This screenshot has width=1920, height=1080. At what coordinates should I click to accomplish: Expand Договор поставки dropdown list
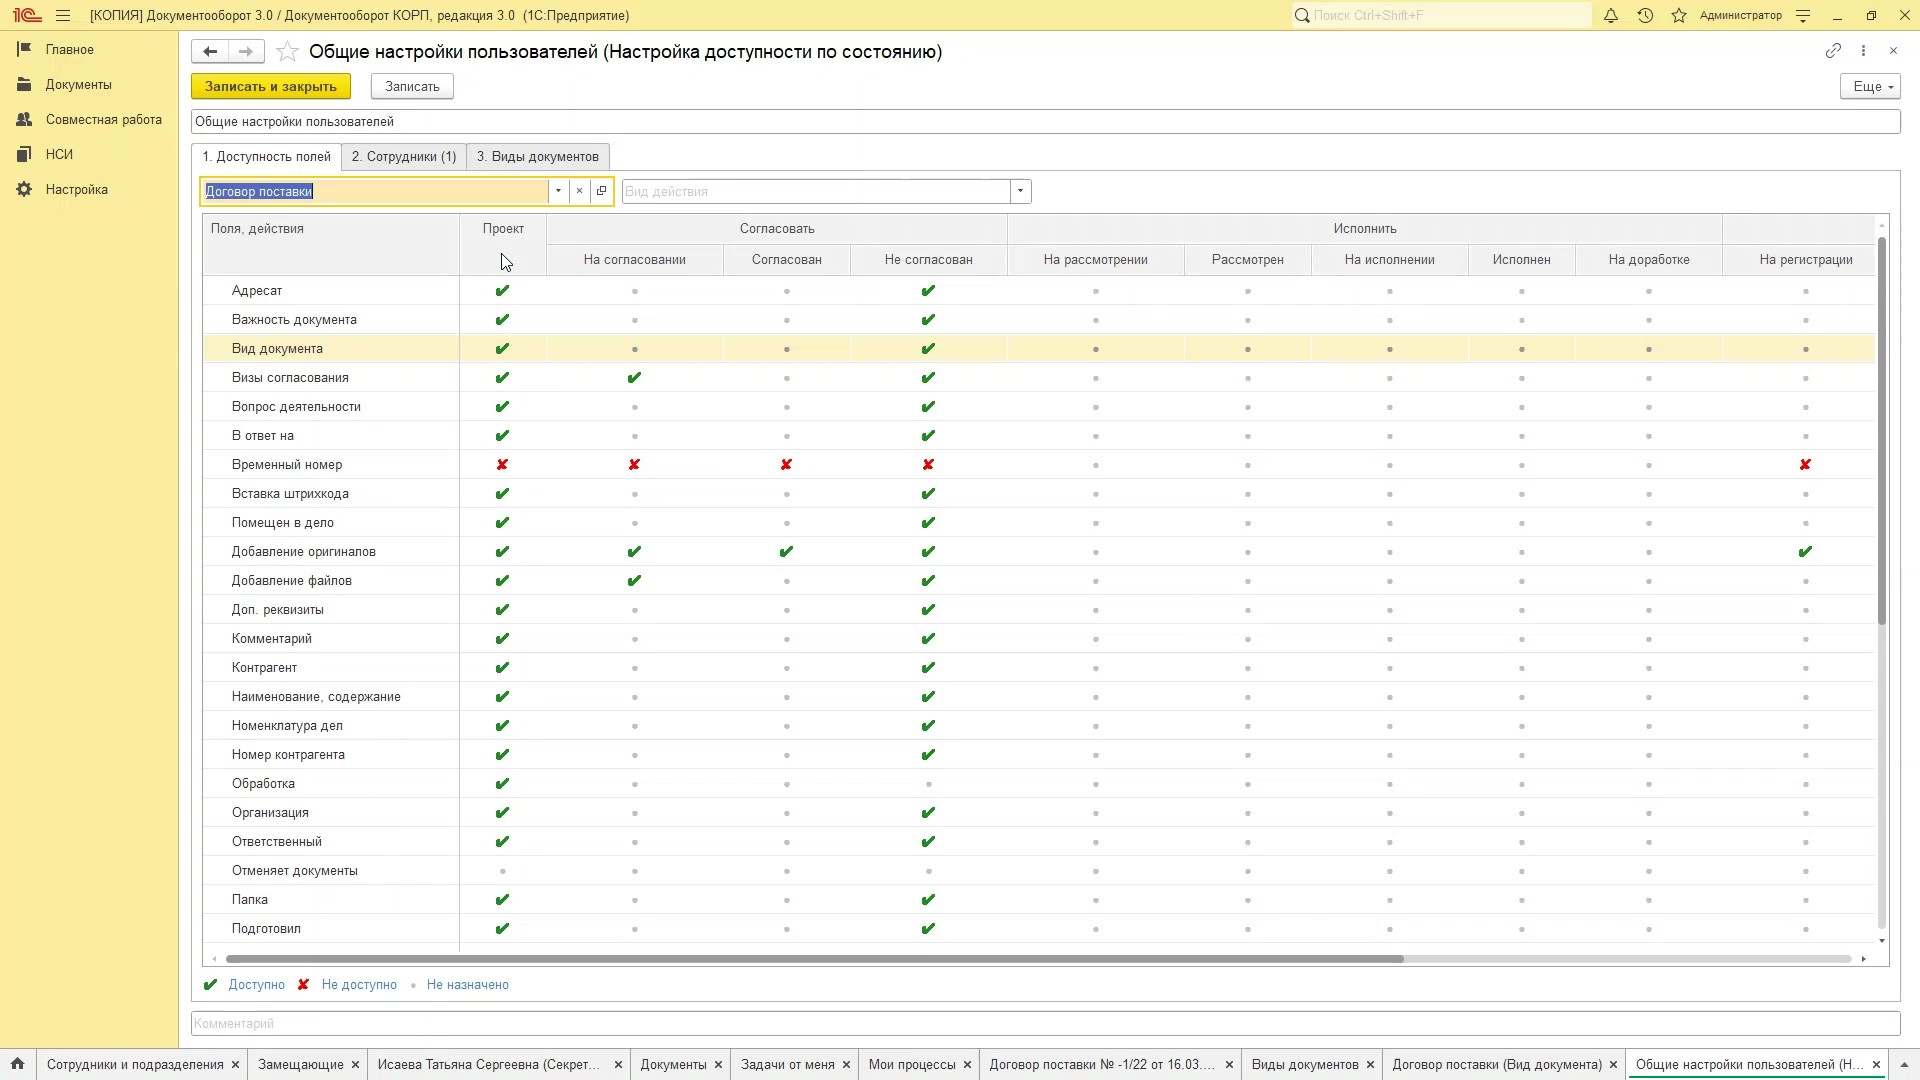tap(558, 191)
